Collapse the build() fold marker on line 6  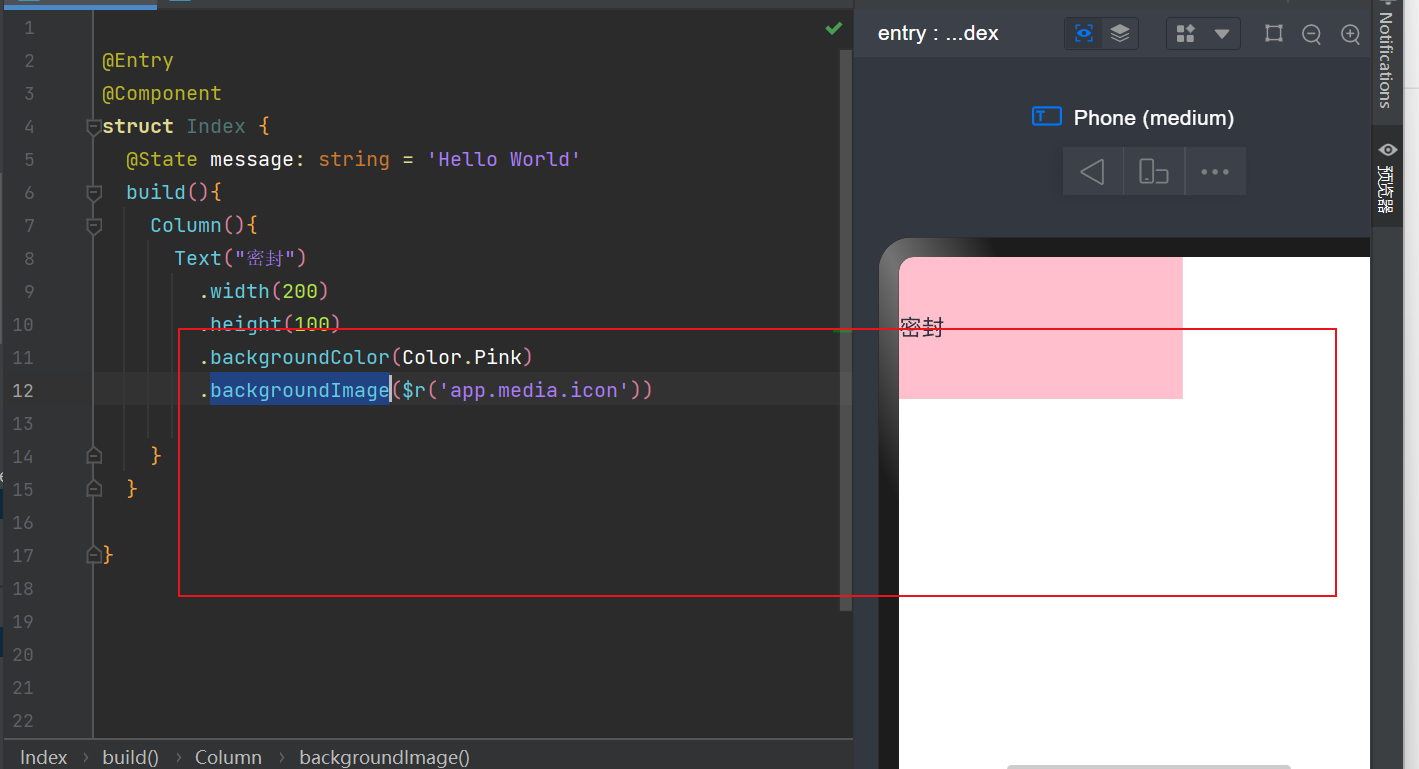click(x=94, y=193)
